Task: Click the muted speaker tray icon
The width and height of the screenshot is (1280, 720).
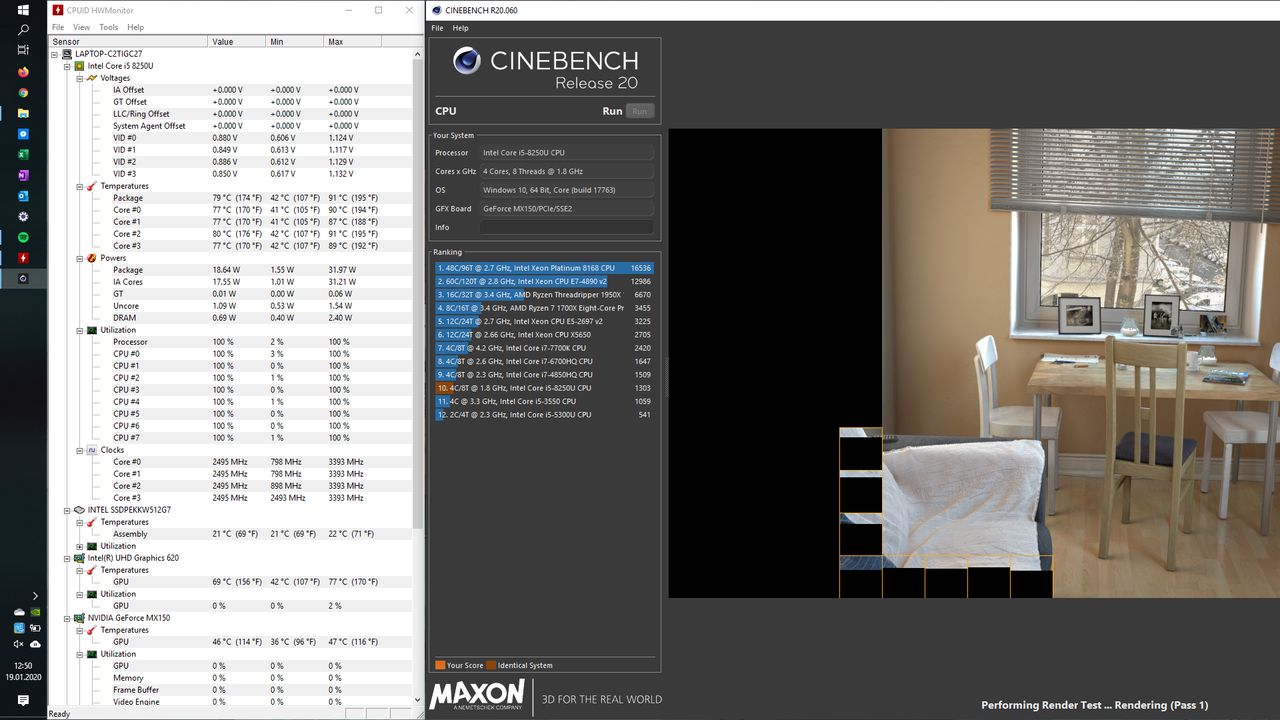Action: [x=19, y=644]
